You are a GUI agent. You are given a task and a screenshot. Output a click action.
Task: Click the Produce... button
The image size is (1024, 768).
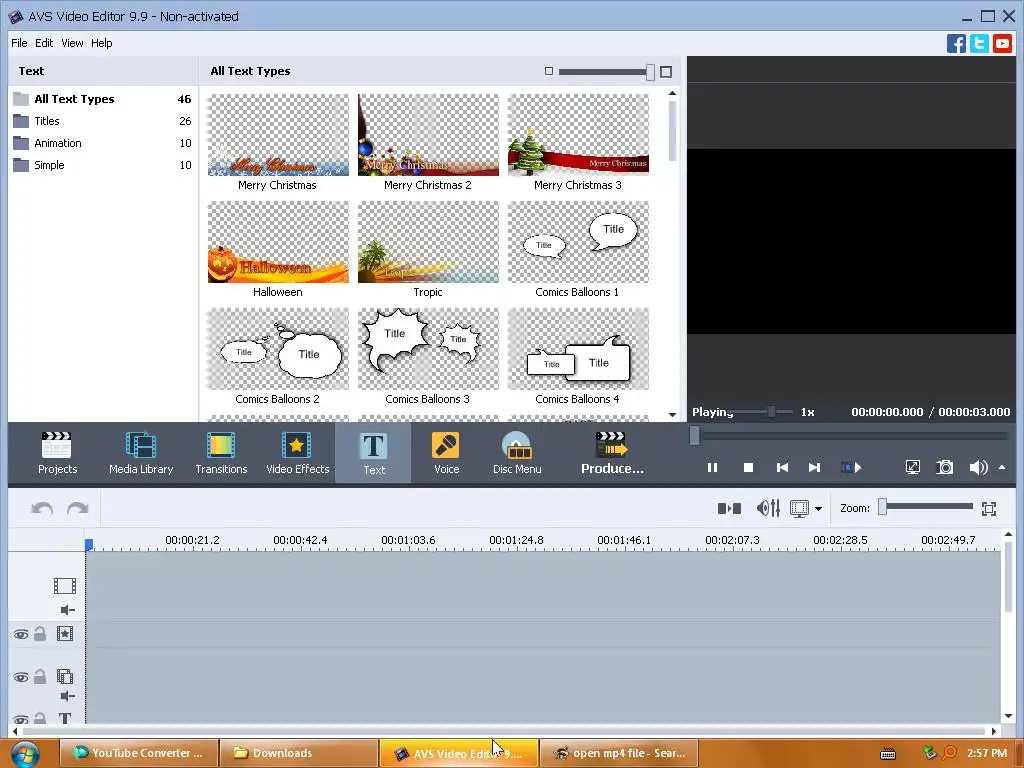(613, 453)
